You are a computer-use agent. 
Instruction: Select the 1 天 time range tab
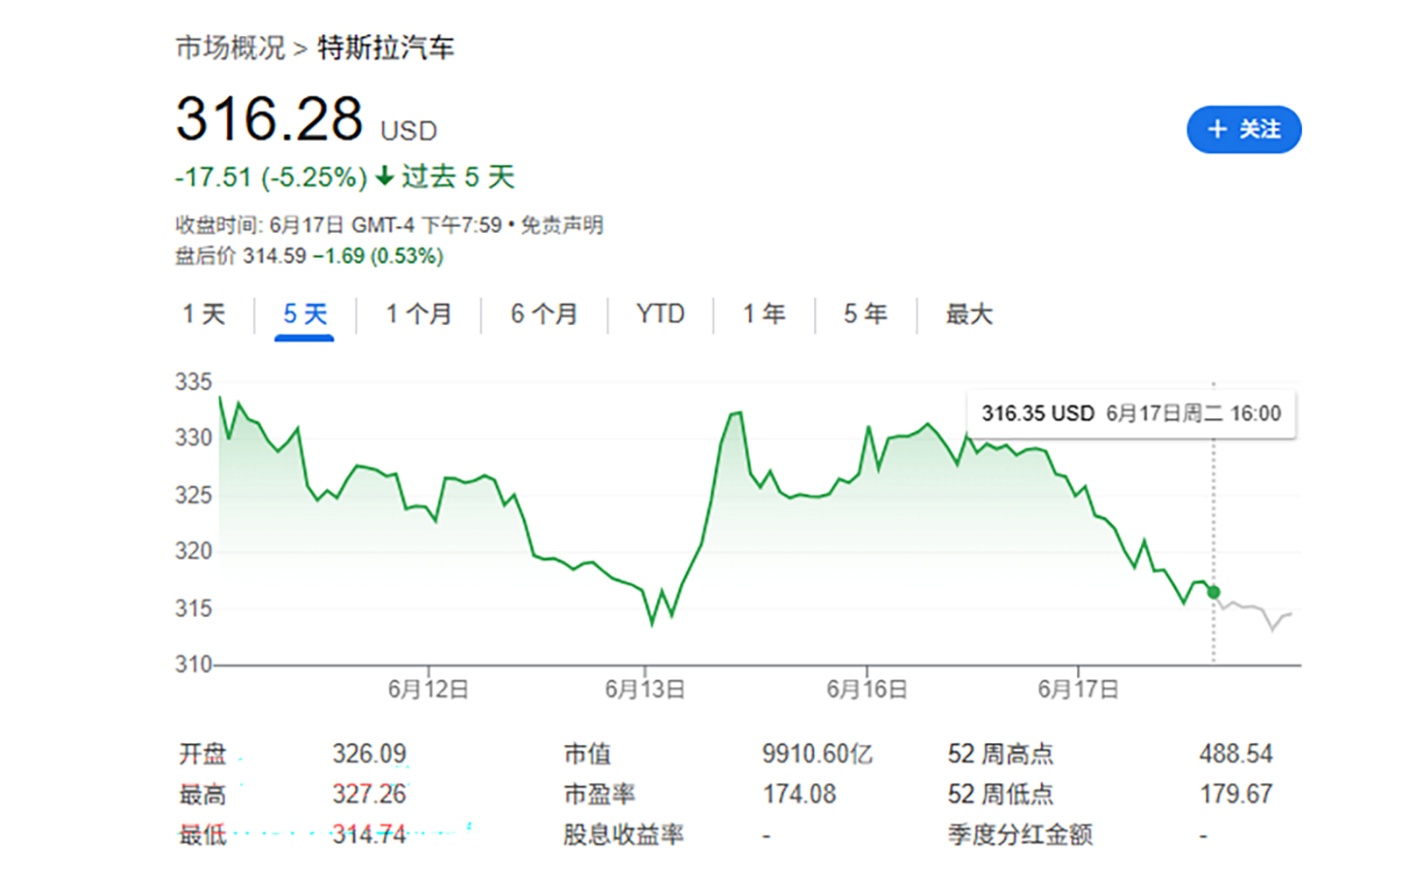tap(204, 315)
